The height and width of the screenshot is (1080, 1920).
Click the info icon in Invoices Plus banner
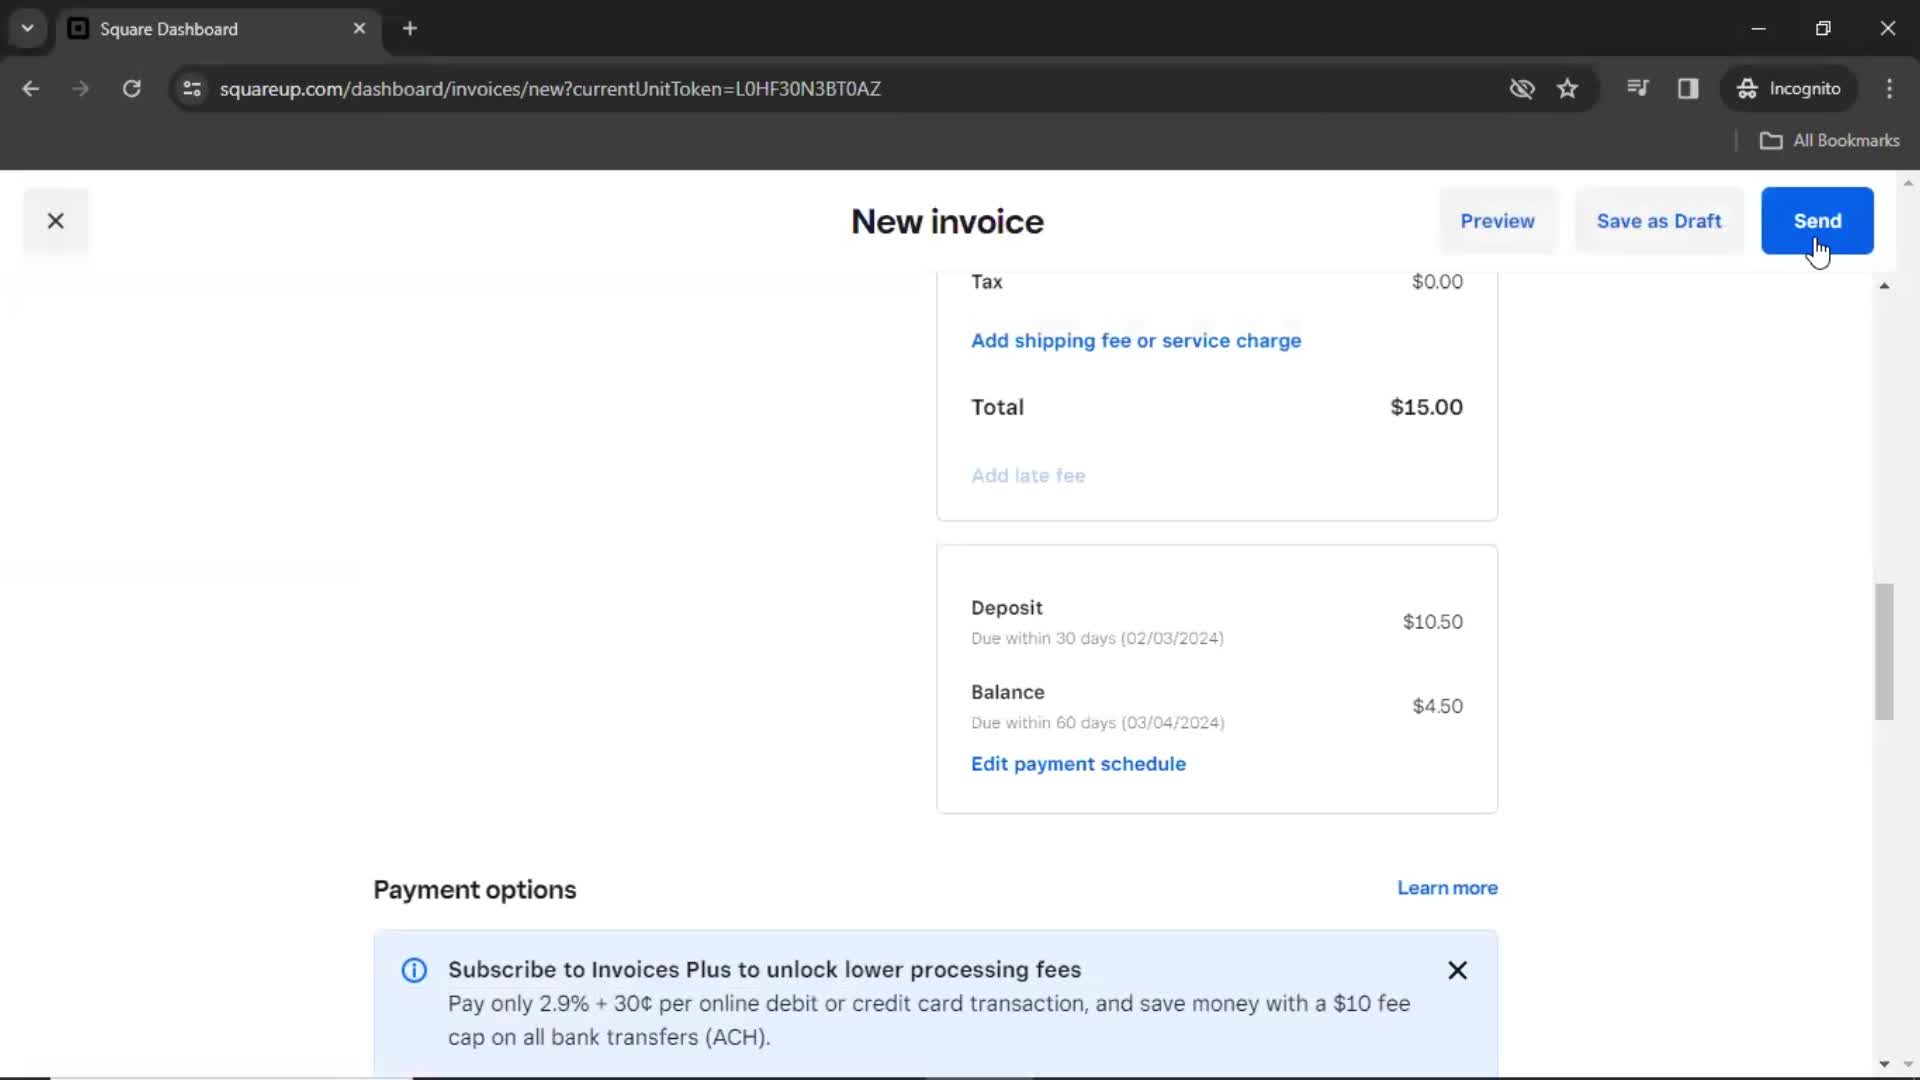coord(414,970)
